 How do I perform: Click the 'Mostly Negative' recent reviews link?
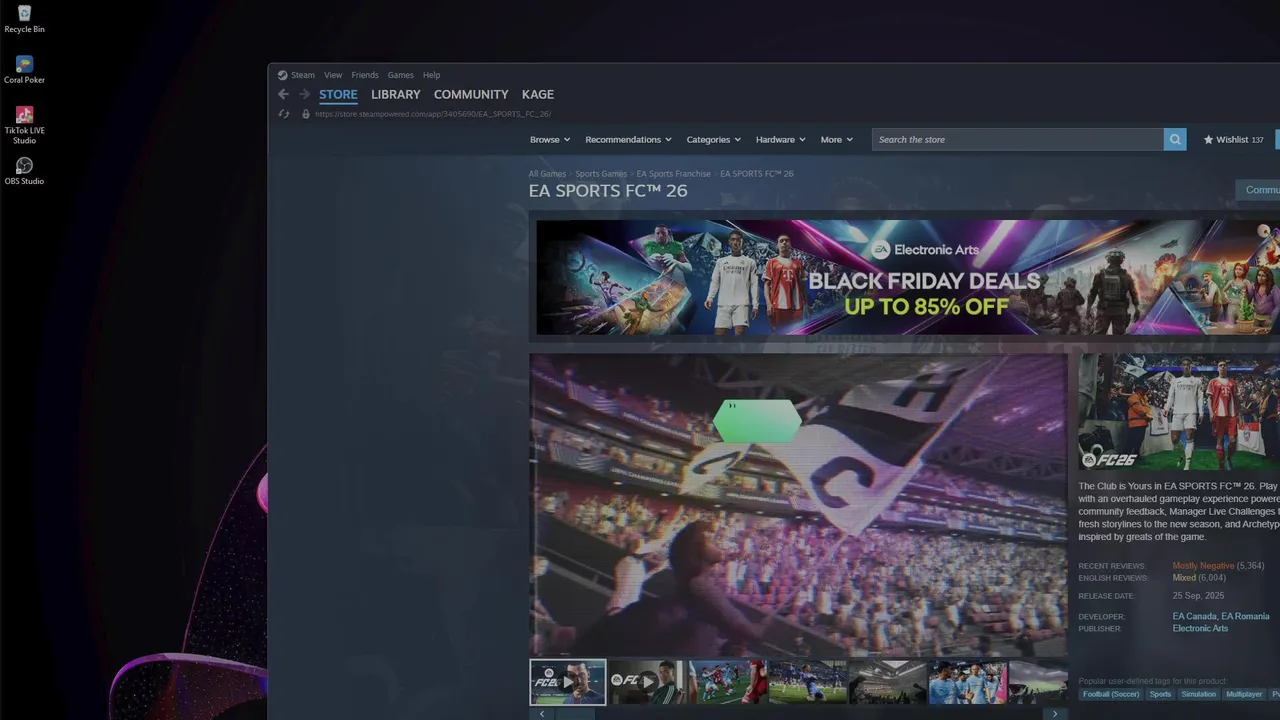(x=1203, y=566)
